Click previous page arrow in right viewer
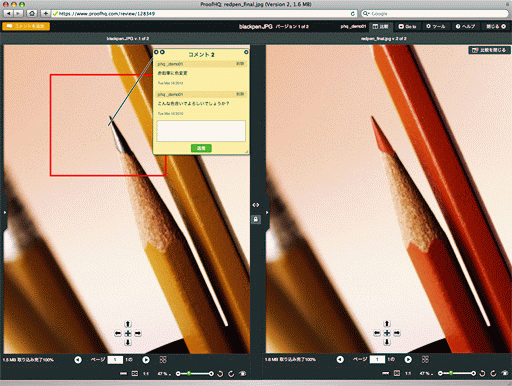The height and width of the screenshot is (386, 512). 340,360
